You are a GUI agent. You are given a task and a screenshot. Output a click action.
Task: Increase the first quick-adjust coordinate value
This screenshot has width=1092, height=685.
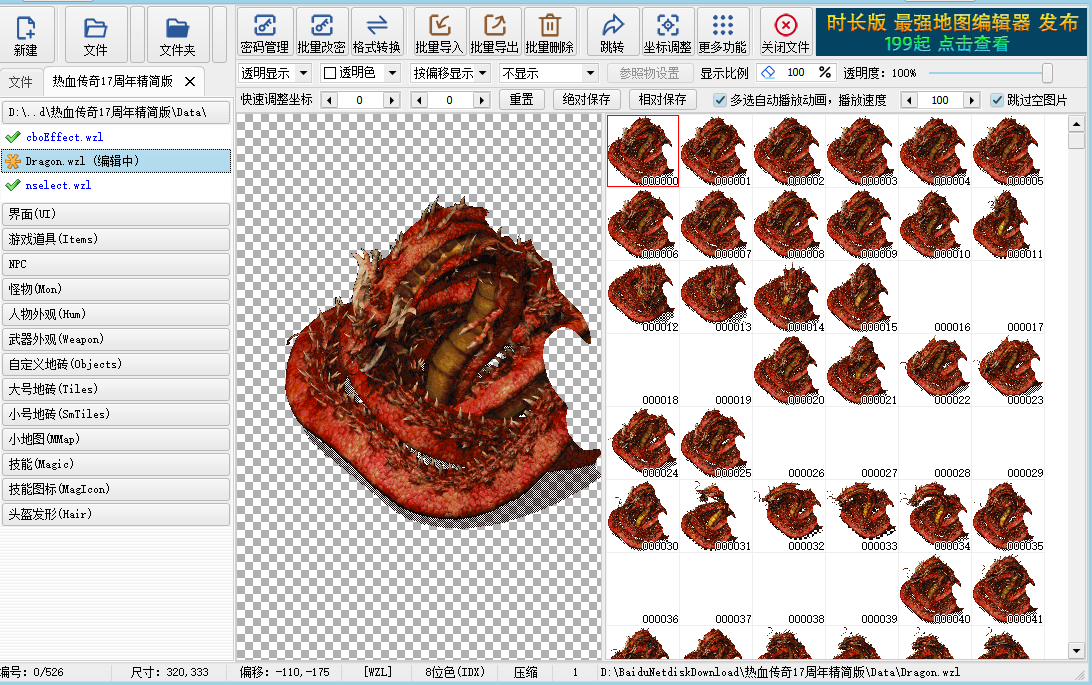click(392, 100)
